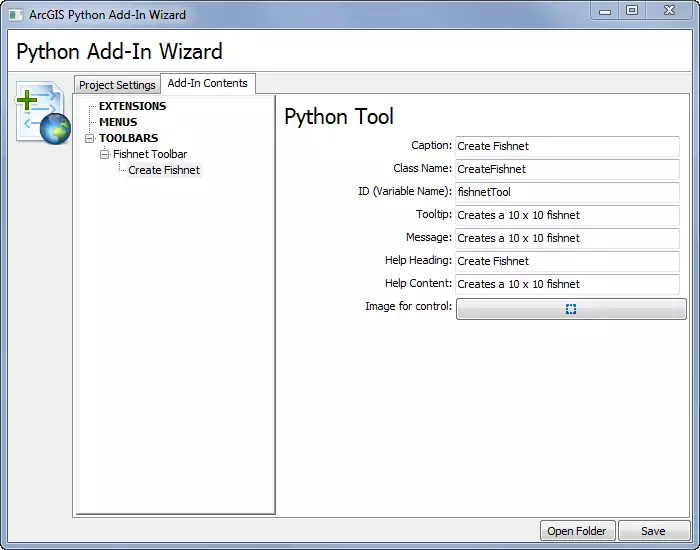700x550 pixels.
Task: Click into the Message field
Action: (566, 238)
